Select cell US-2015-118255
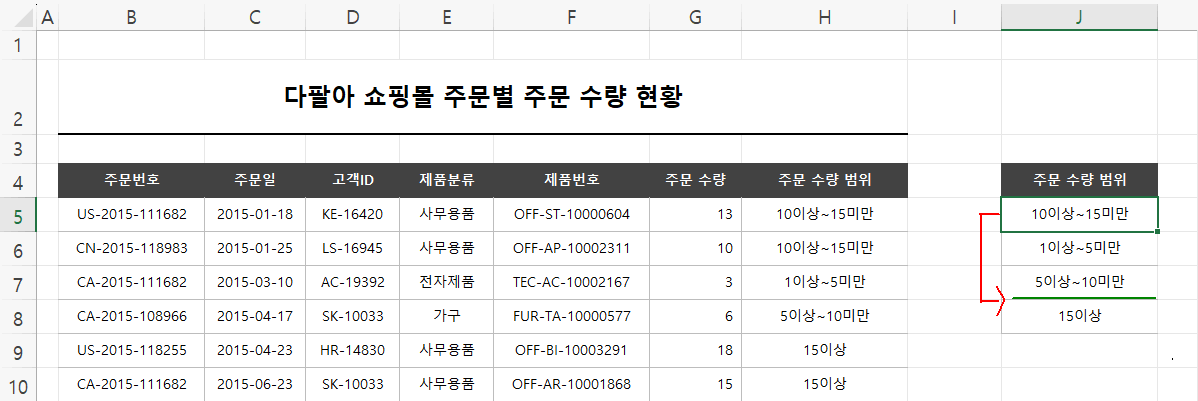Viewport: 1198px width, 401px height. 131,350
